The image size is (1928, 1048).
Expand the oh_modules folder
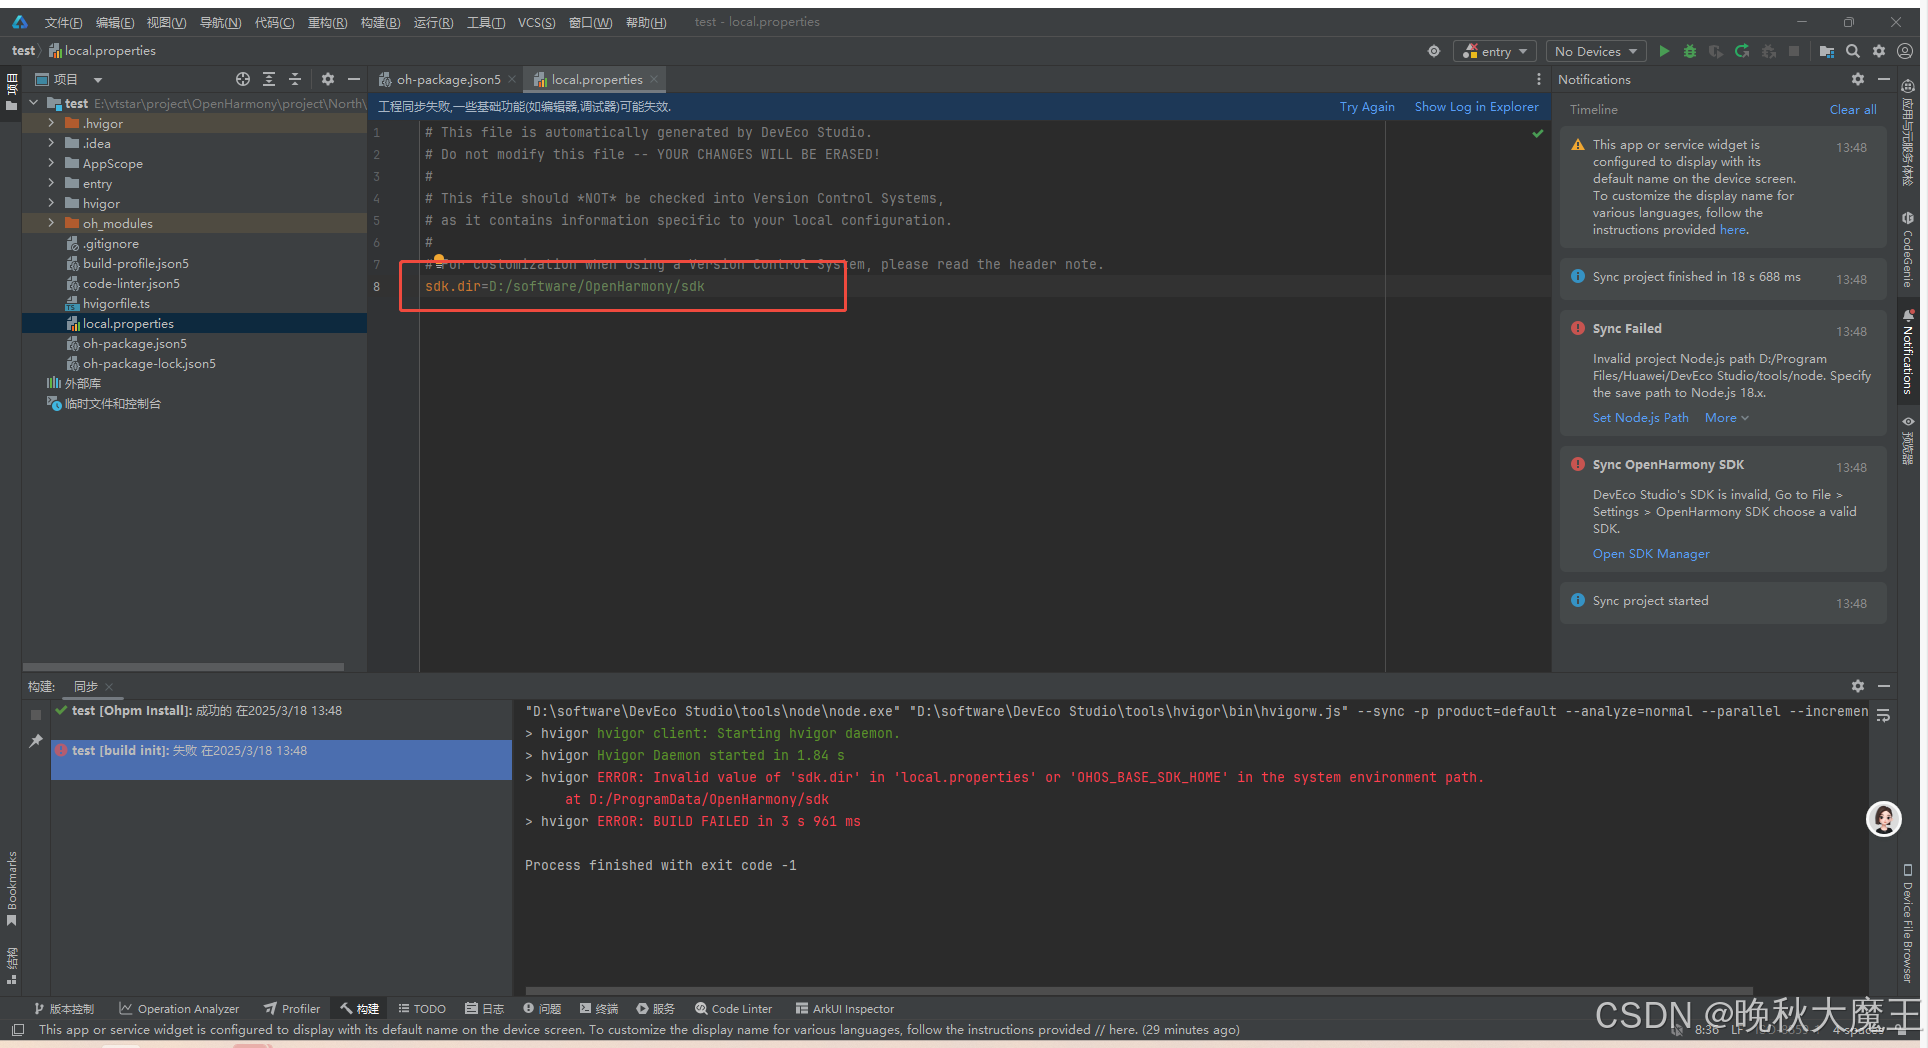point(50,223)
